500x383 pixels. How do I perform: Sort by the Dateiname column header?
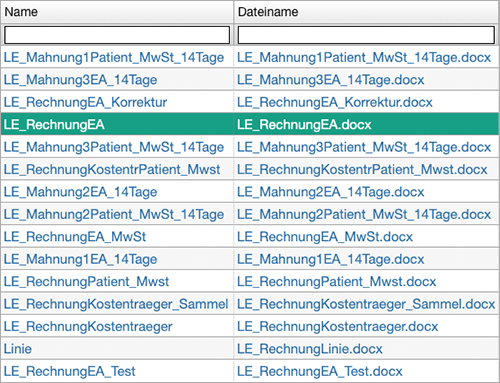tap(268, 12)
